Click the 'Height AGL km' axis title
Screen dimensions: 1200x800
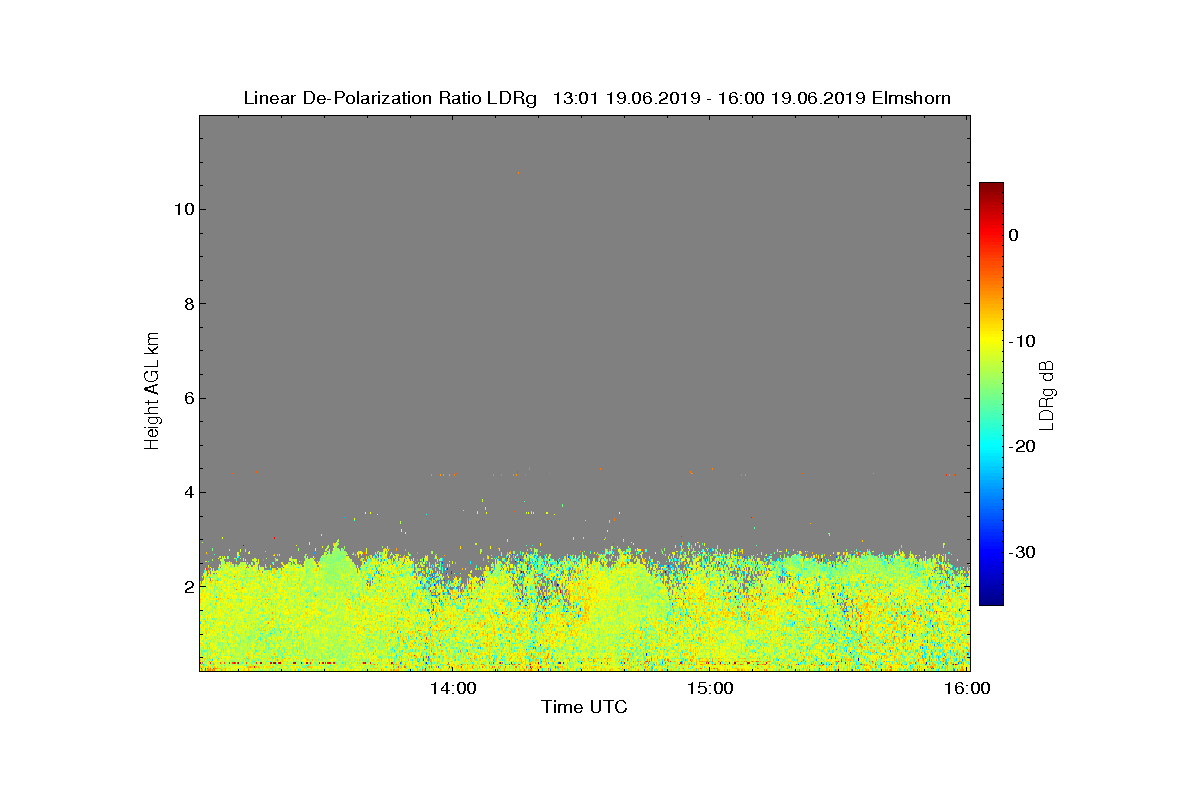[x=152, y=392]
